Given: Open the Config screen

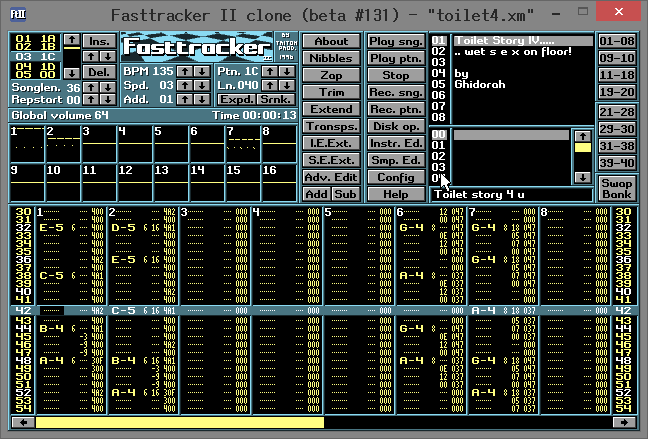Looking at the screenshot, I should (x=396, y=176).
